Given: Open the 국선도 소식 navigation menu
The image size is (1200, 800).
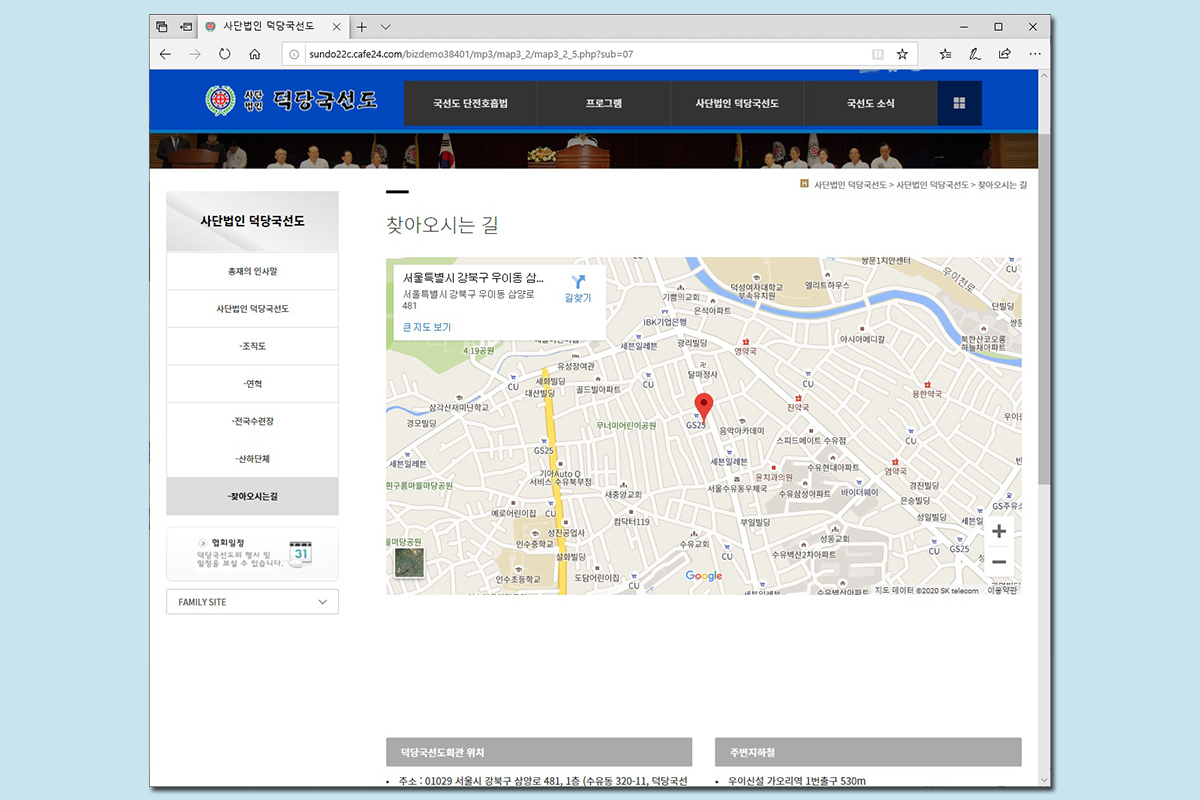Looking at the screenshot, I should 870,103.
